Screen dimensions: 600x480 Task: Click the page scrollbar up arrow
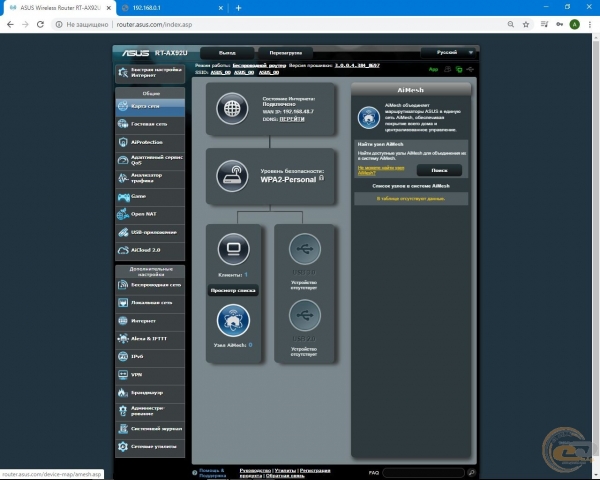point(596,37)
